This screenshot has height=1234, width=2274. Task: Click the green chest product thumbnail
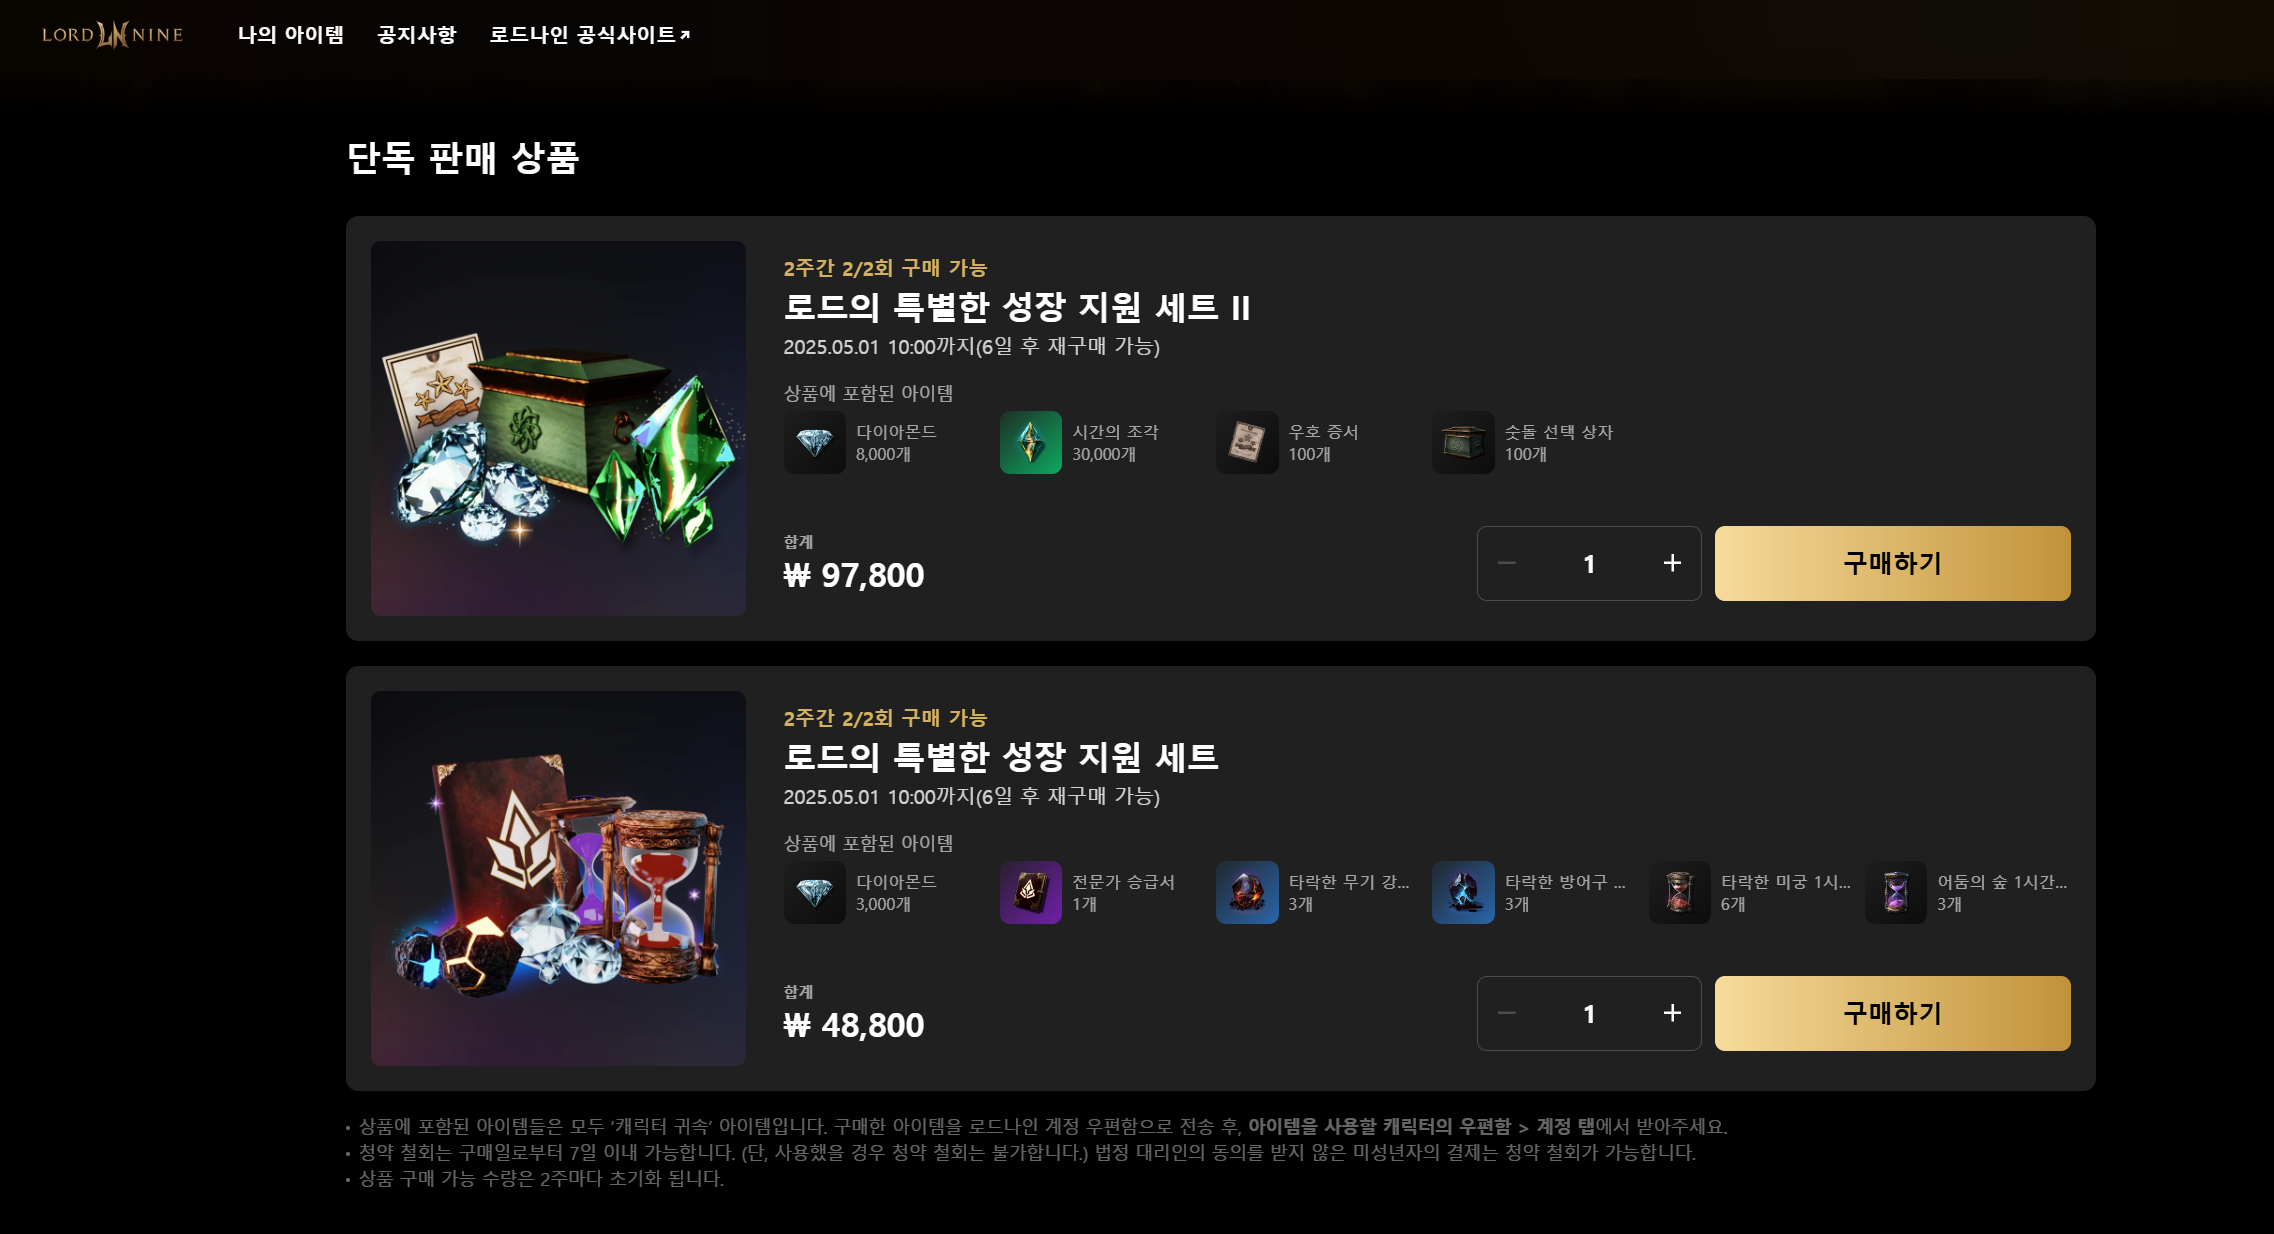click(x=558, y=428)
